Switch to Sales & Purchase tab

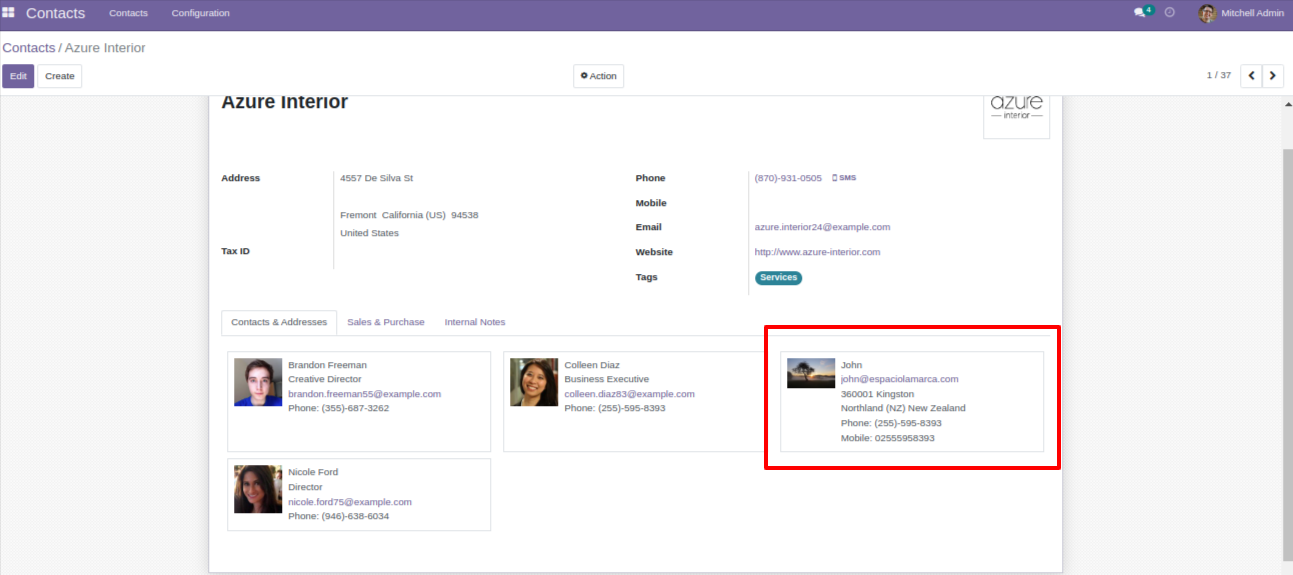click(386, 322)
